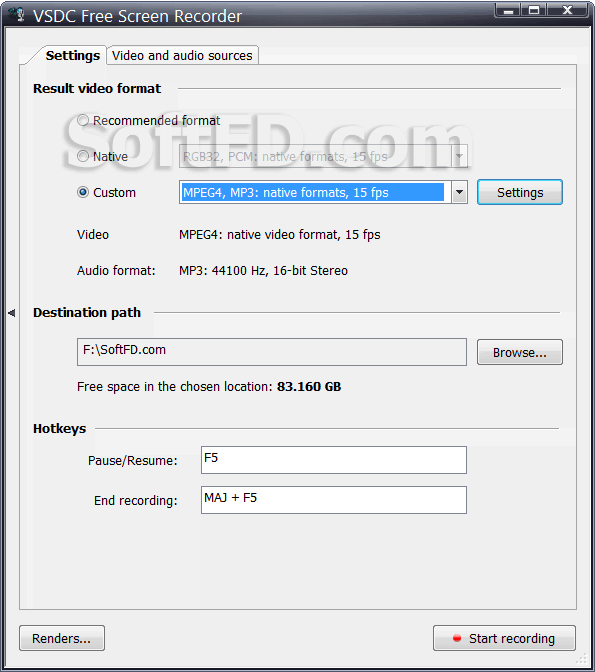Select the Native format radio button
Viewport: 595px width, 672px height.
83,156
